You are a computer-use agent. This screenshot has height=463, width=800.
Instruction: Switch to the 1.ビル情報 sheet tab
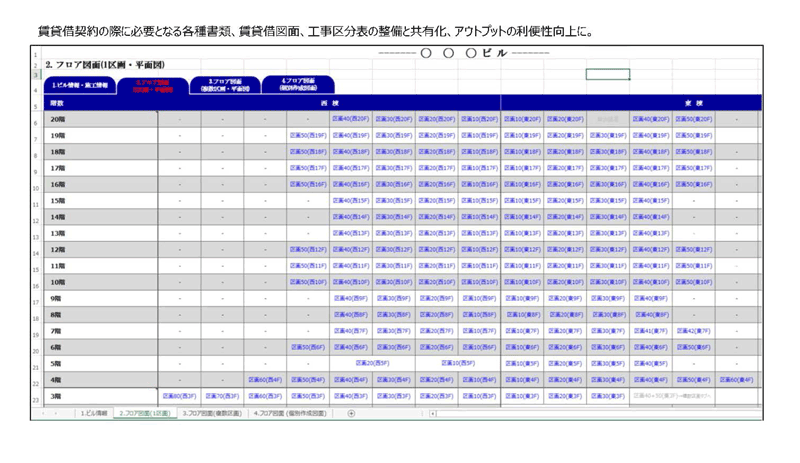tap(94, 413)
